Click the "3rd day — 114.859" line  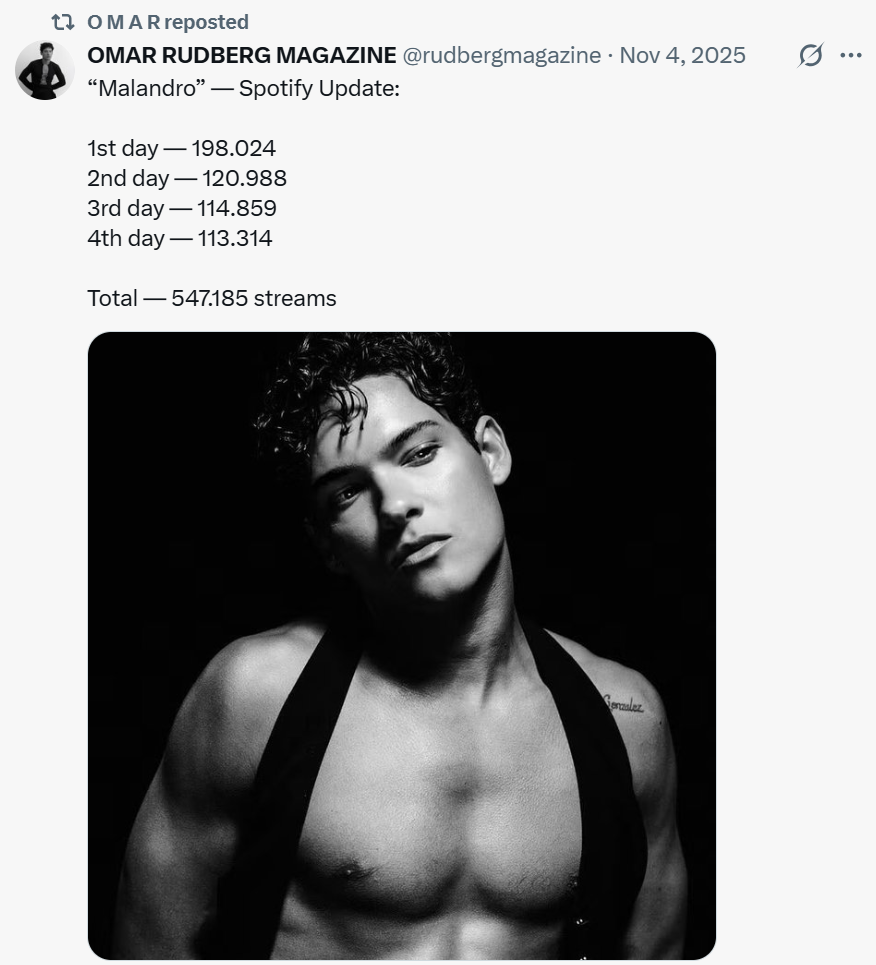click(x=182, y=209)
